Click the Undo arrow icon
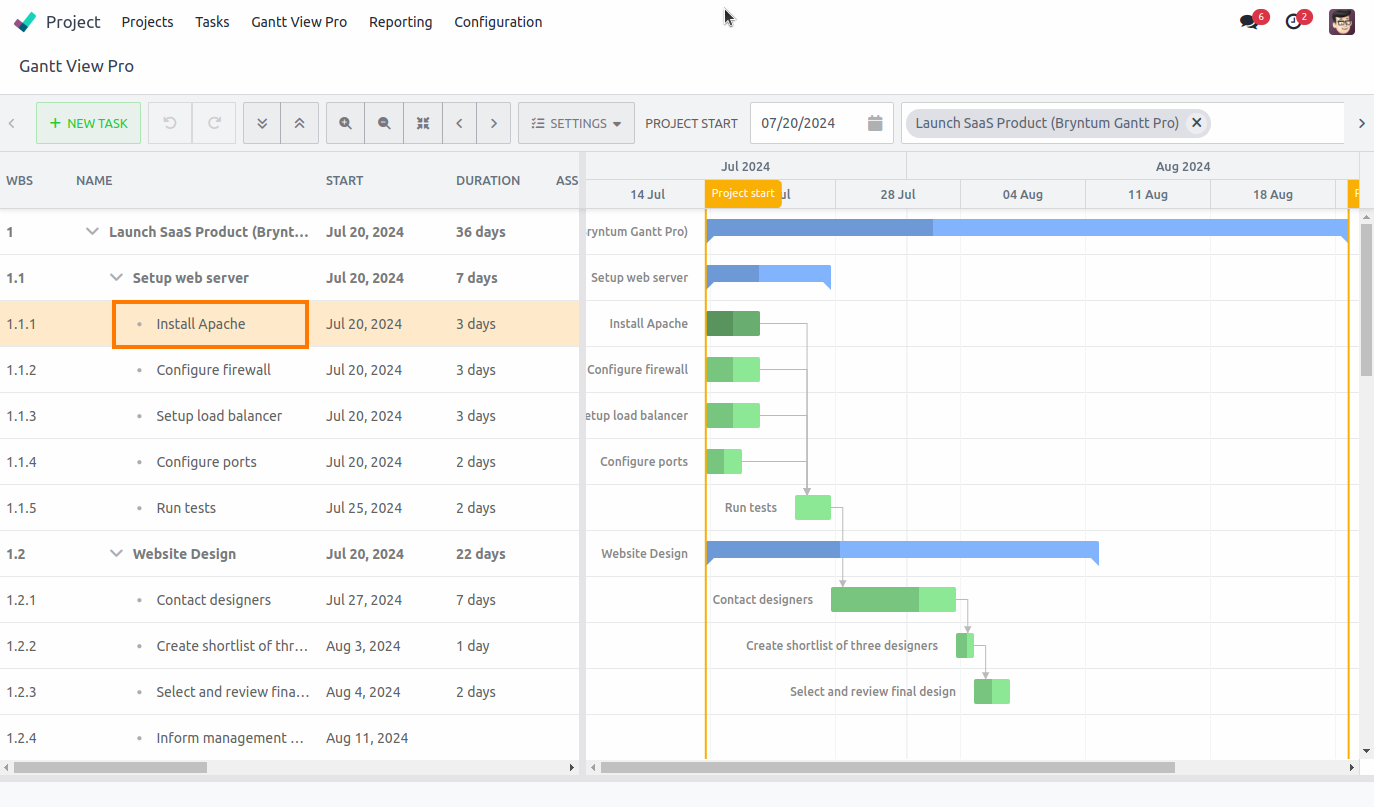Image resolution: width=1374 pixels, height=807 pixels. [x=169, y=122]
